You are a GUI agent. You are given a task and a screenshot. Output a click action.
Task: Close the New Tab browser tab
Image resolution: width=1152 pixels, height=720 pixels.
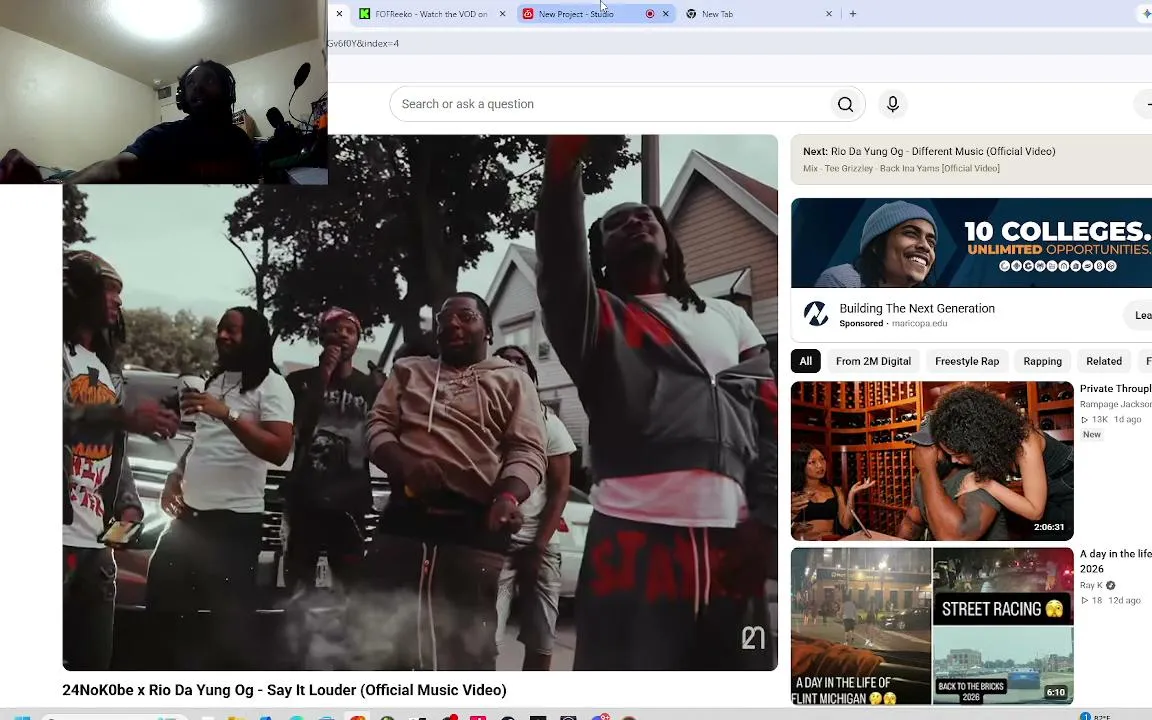829,14
